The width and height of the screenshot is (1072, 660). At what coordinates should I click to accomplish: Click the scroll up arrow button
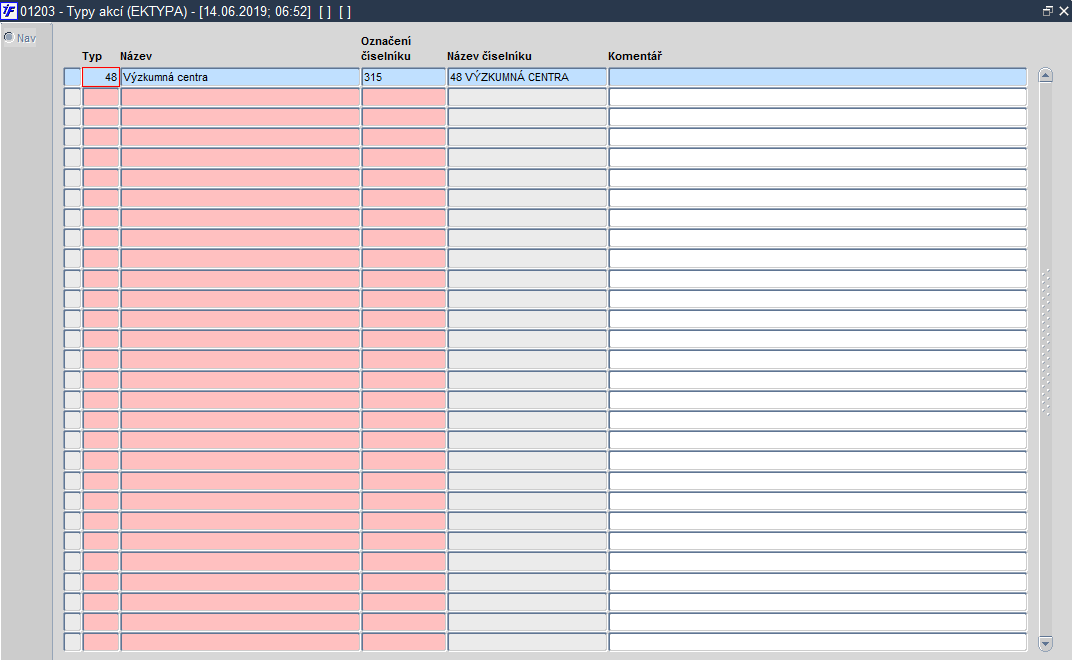1045,75
